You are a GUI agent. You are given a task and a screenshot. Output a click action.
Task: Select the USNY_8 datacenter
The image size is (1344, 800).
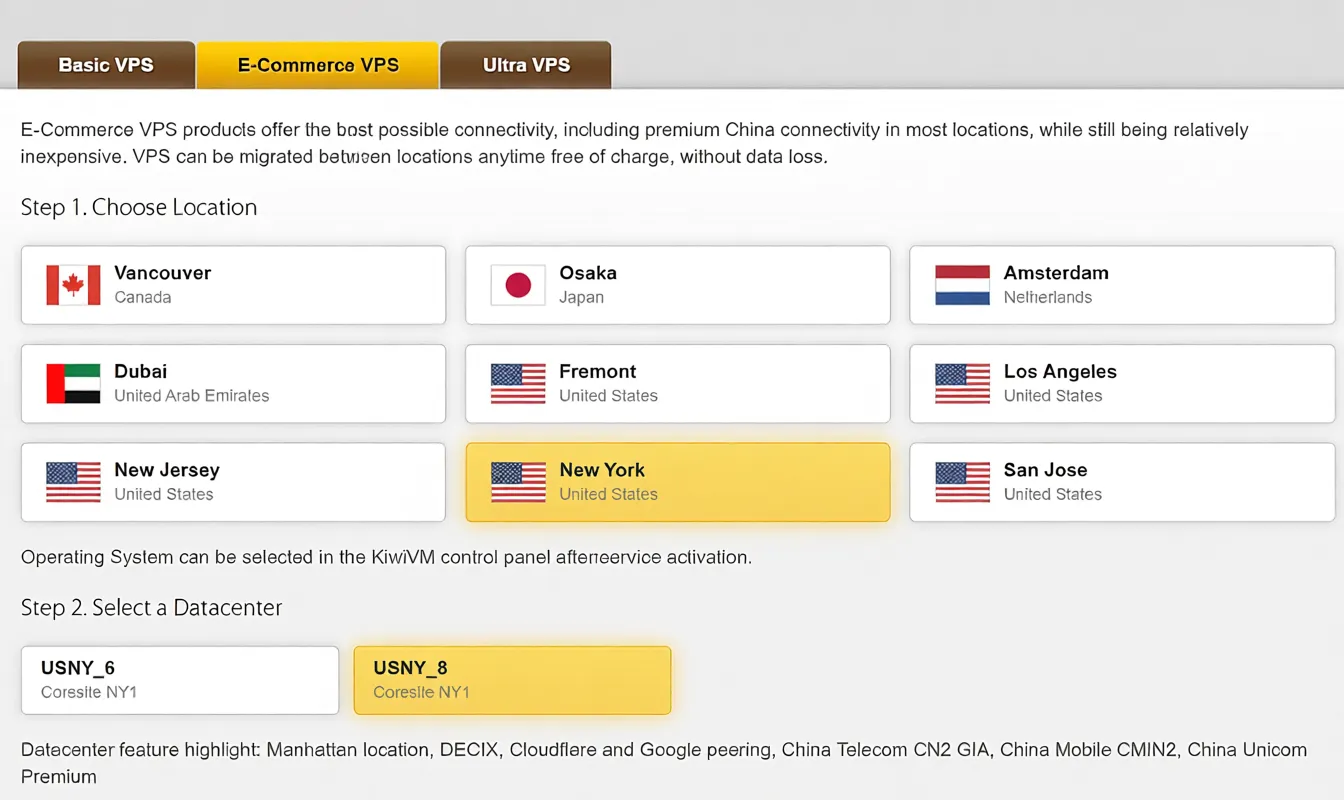(x=512, y=680)
